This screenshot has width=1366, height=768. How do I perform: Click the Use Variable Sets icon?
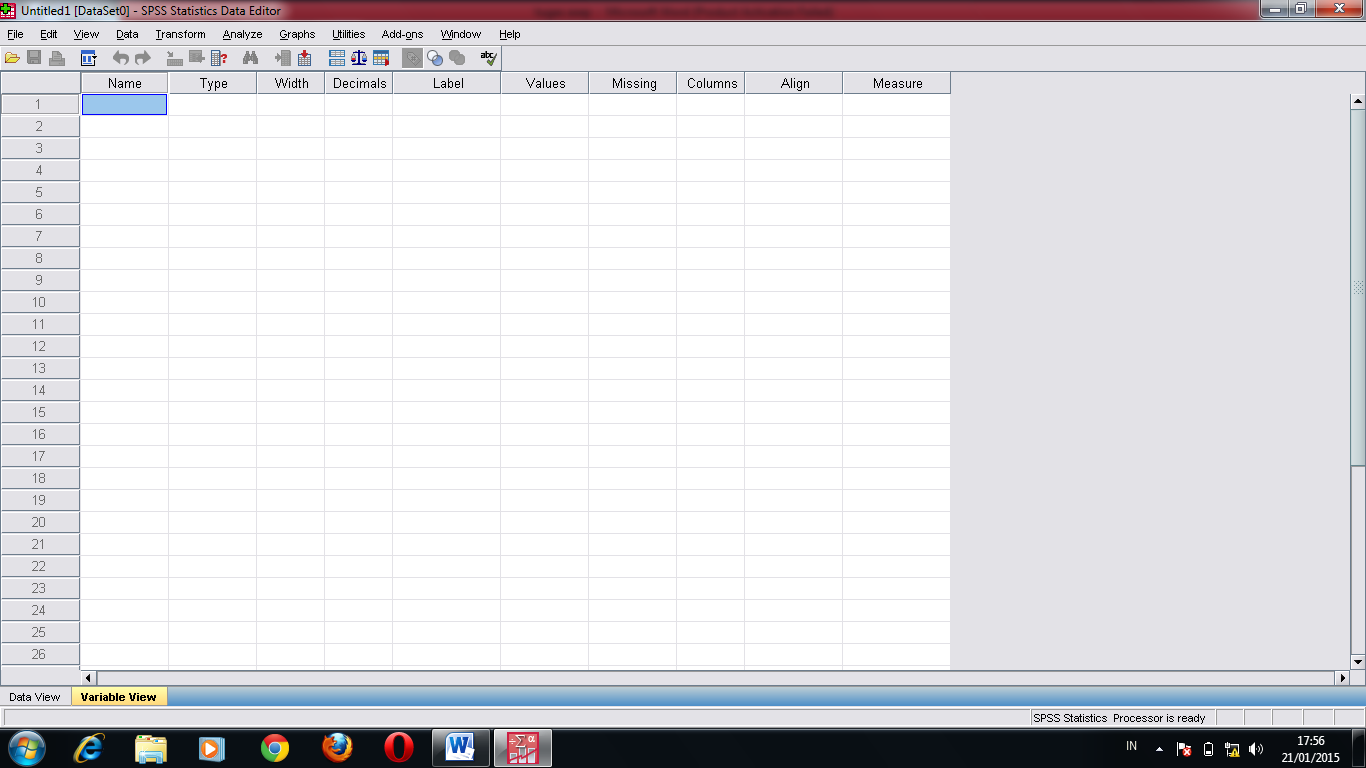click(x=435, y=58)
